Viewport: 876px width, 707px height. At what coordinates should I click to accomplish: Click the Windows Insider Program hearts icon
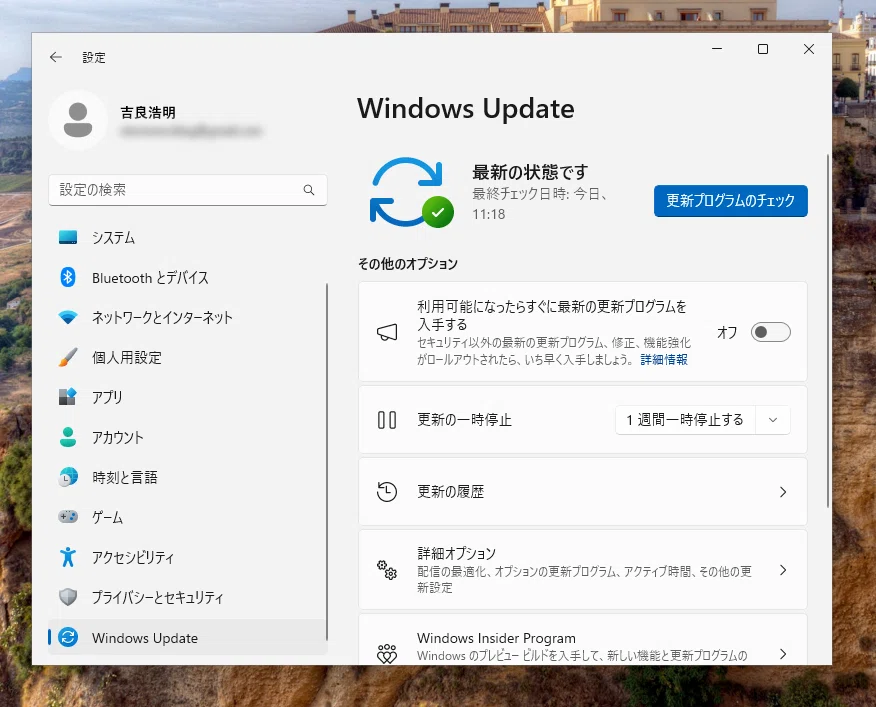387,653
